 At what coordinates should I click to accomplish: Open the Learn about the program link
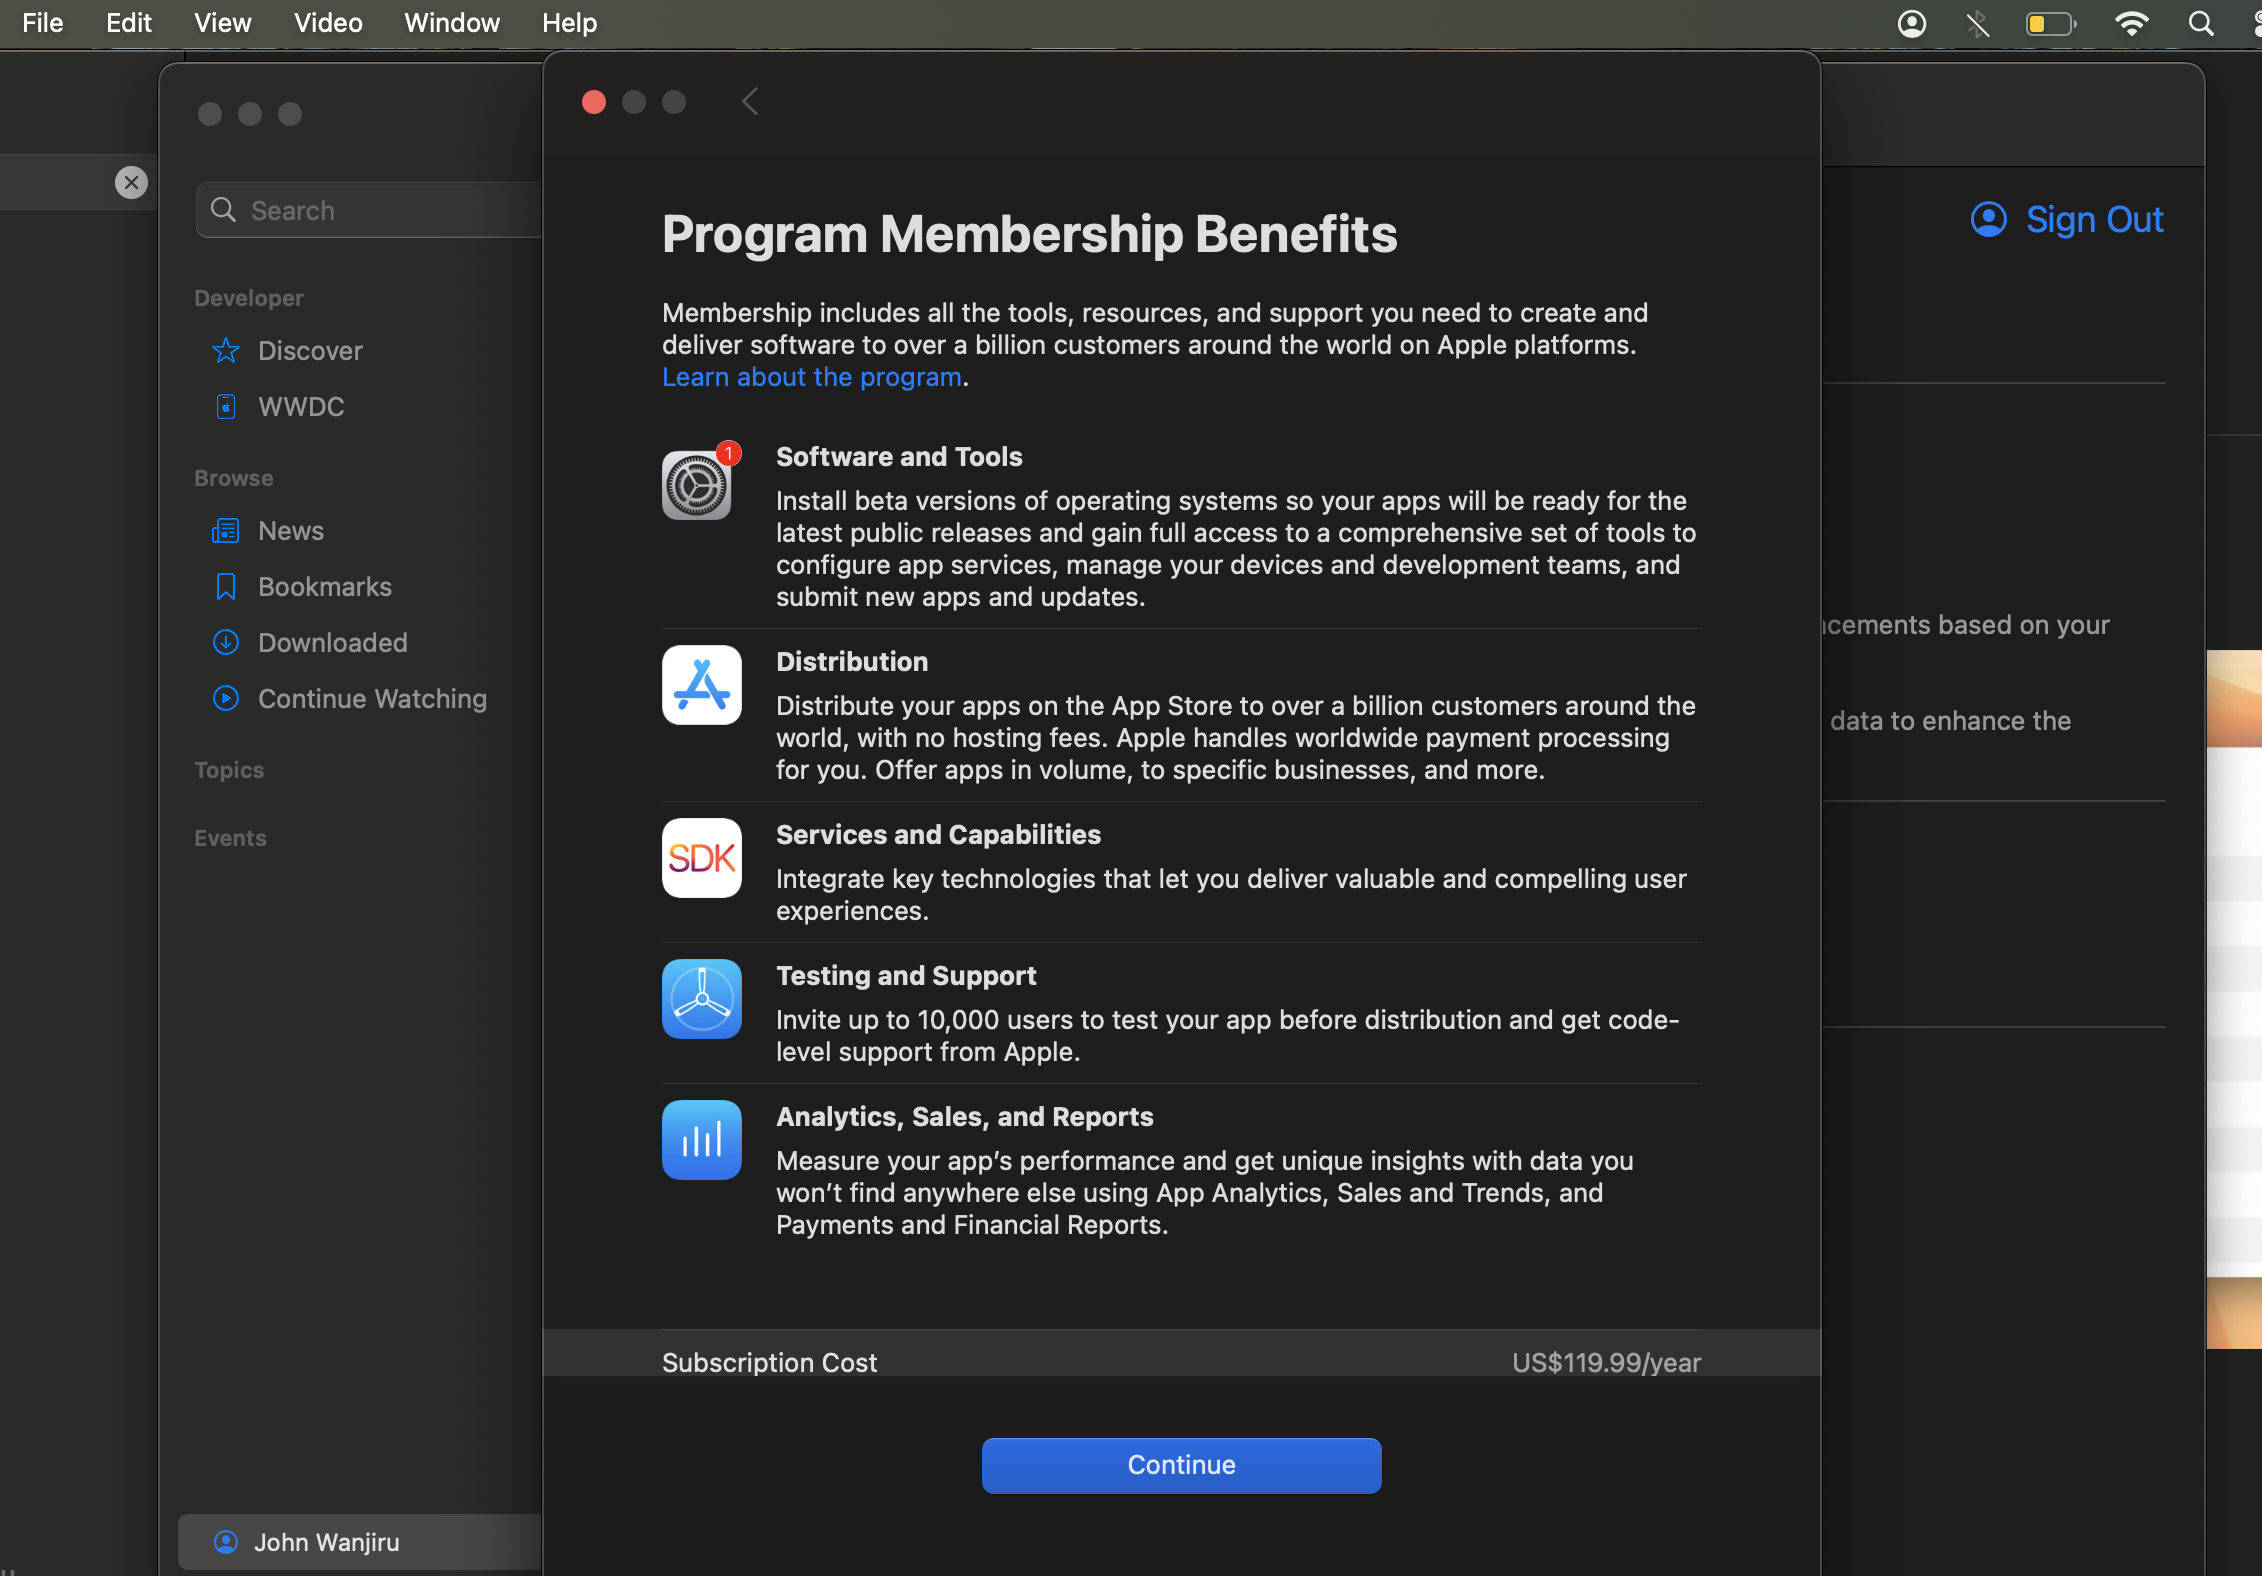812,377
